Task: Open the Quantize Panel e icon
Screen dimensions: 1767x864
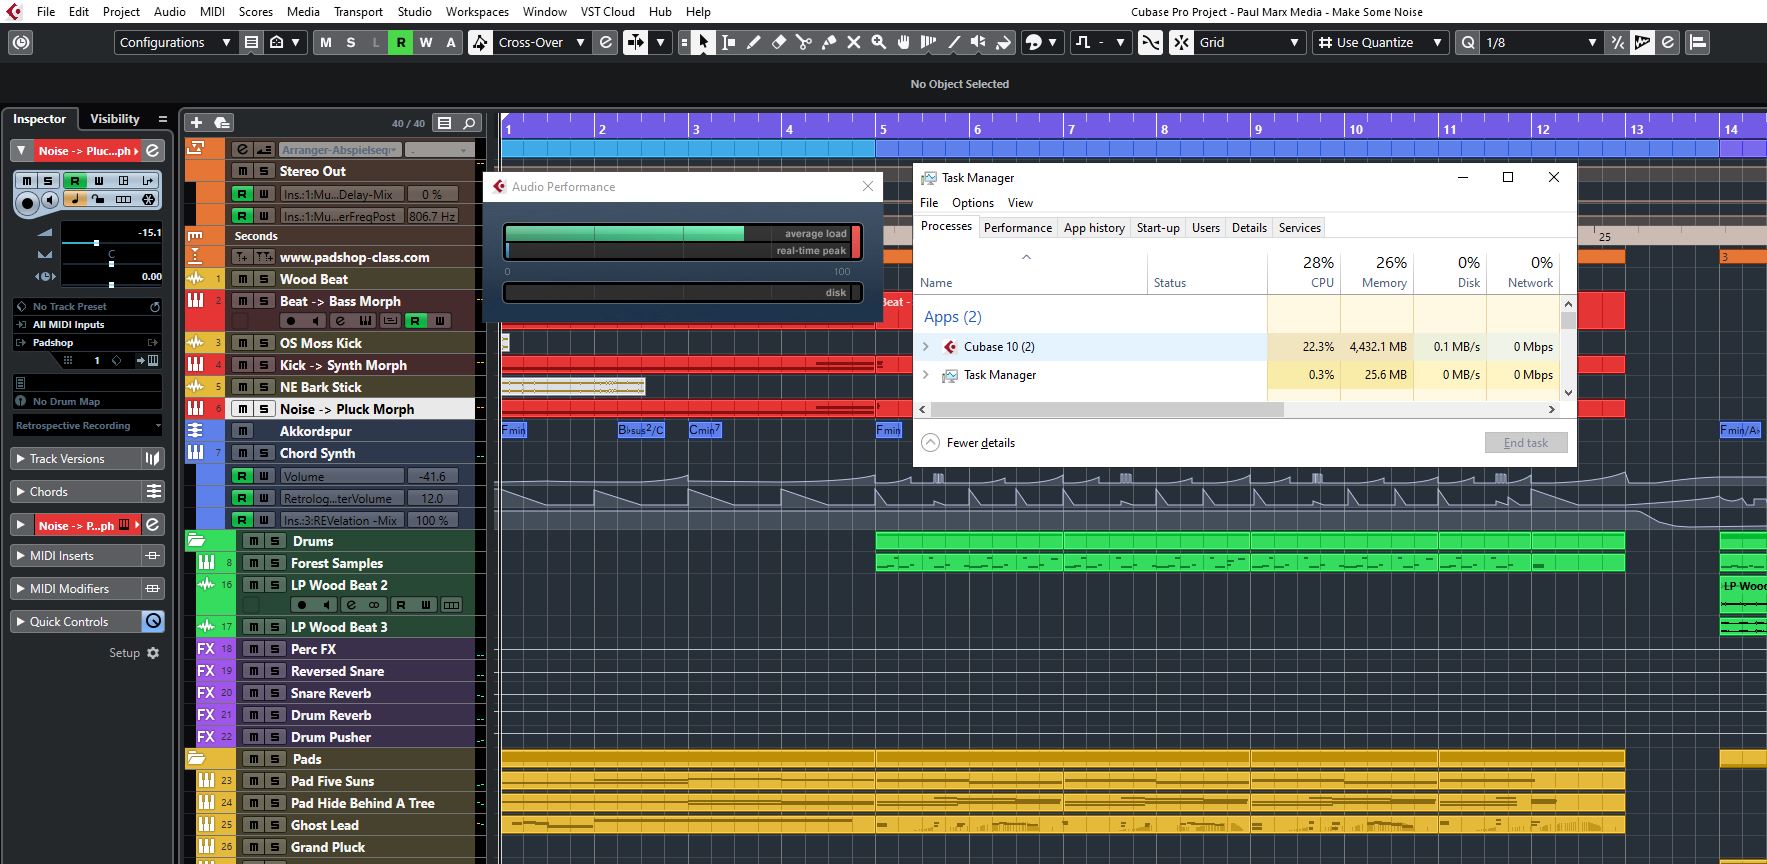Action: point(1668,42)
